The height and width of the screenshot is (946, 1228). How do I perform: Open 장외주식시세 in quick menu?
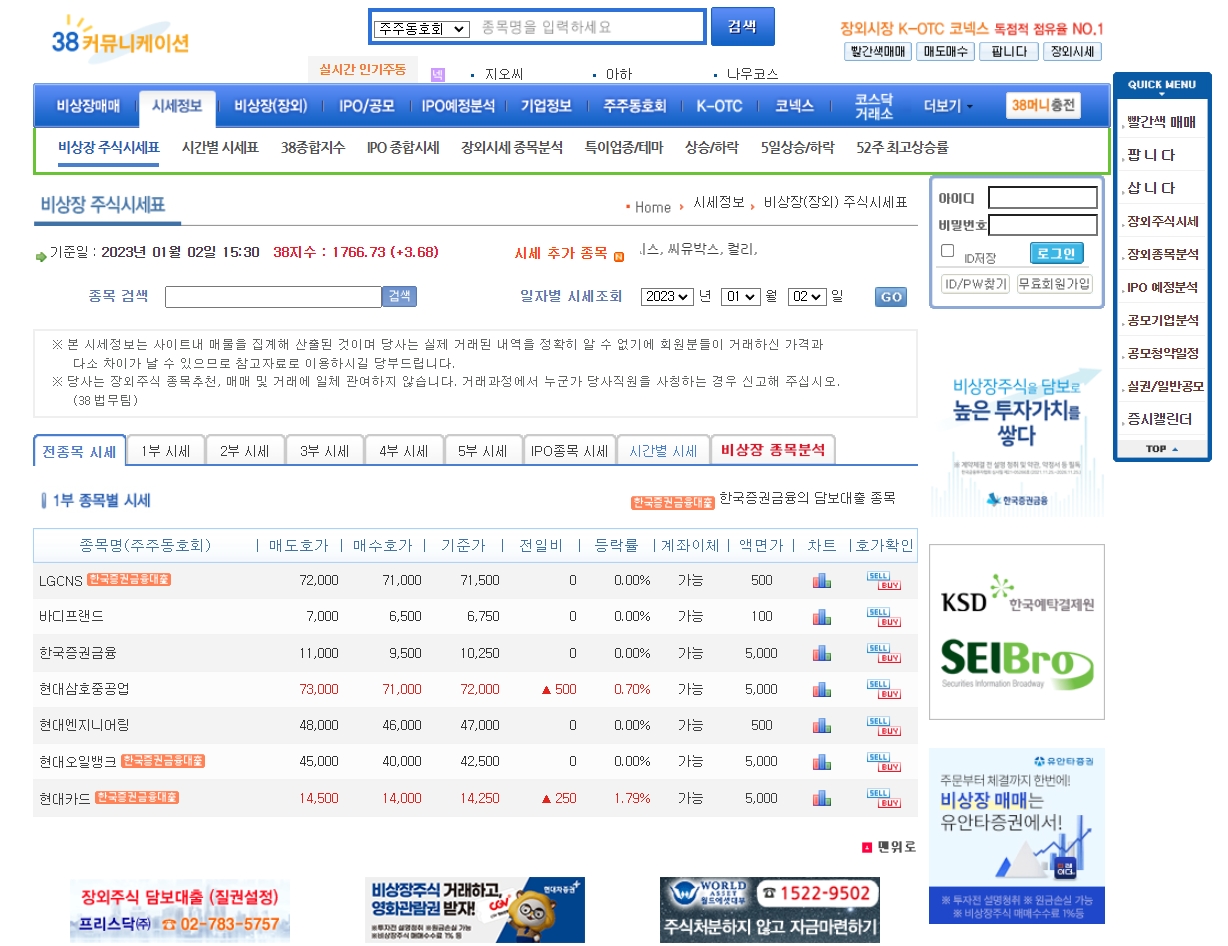pos(1162,222)
